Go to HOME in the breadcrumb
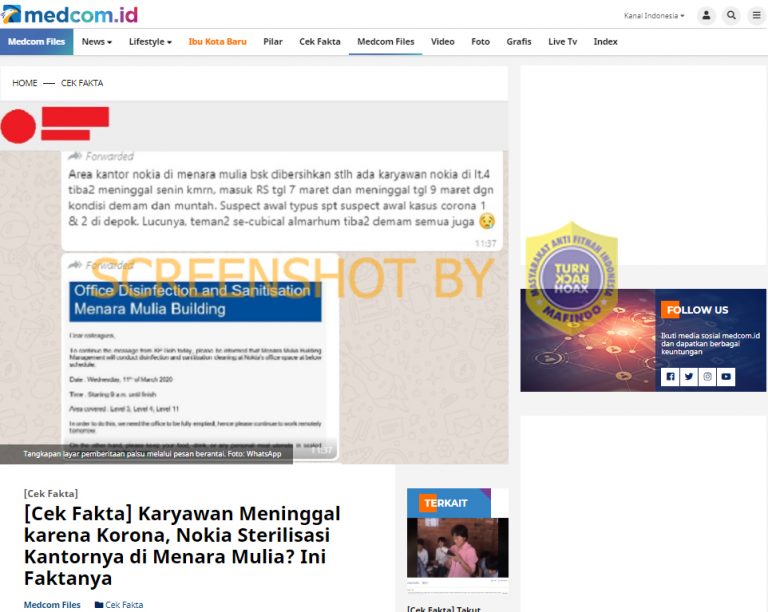The width and height of the screenshot is (768, 612). [25, 83]
